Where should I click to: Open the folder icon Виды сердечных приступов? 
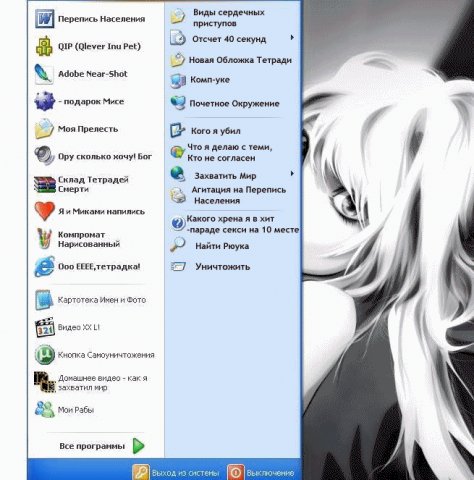pyautogui.click(x=178, y=16)
